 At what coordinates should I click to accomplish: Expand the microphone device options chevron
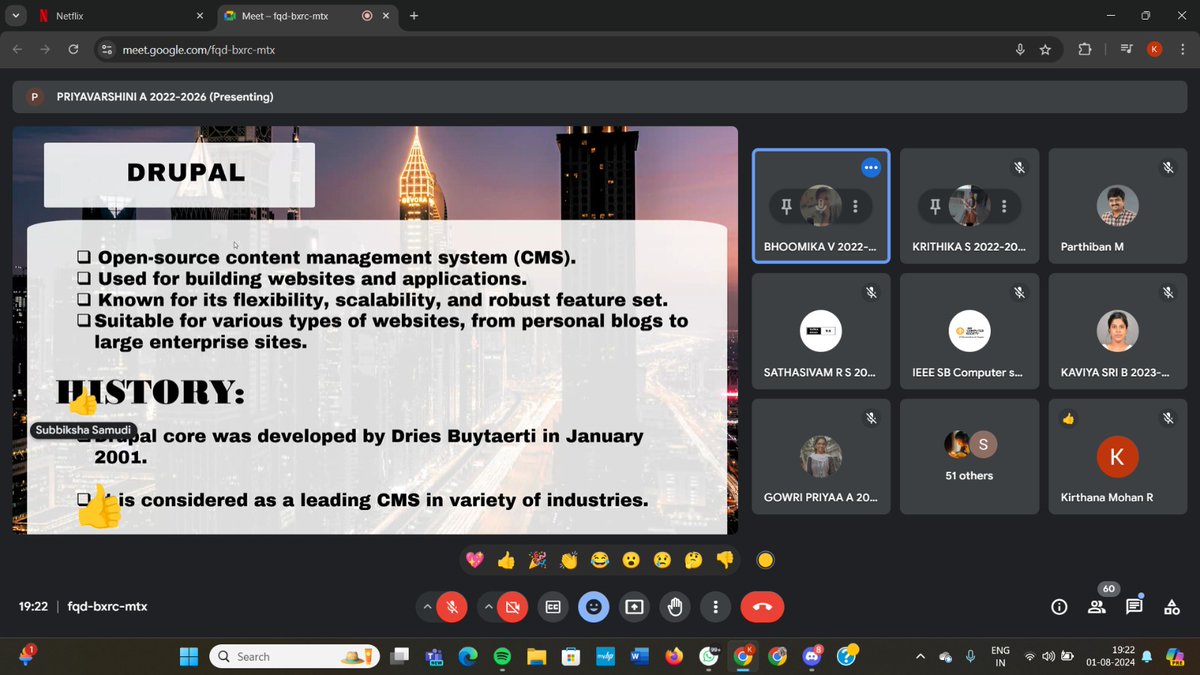[x=427, y=606]
